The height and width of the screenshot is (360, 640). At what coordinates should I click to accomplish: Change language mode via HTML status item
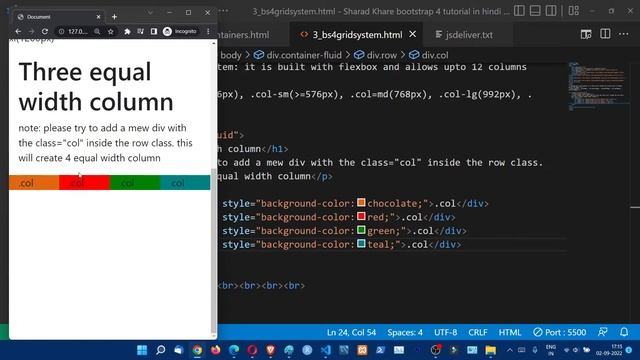click(510, 332)
